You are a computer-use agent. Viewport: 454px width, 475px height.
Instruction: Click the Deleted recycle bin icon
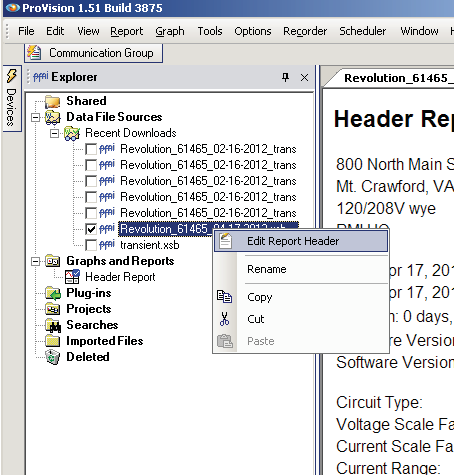(x=53, y=357)
